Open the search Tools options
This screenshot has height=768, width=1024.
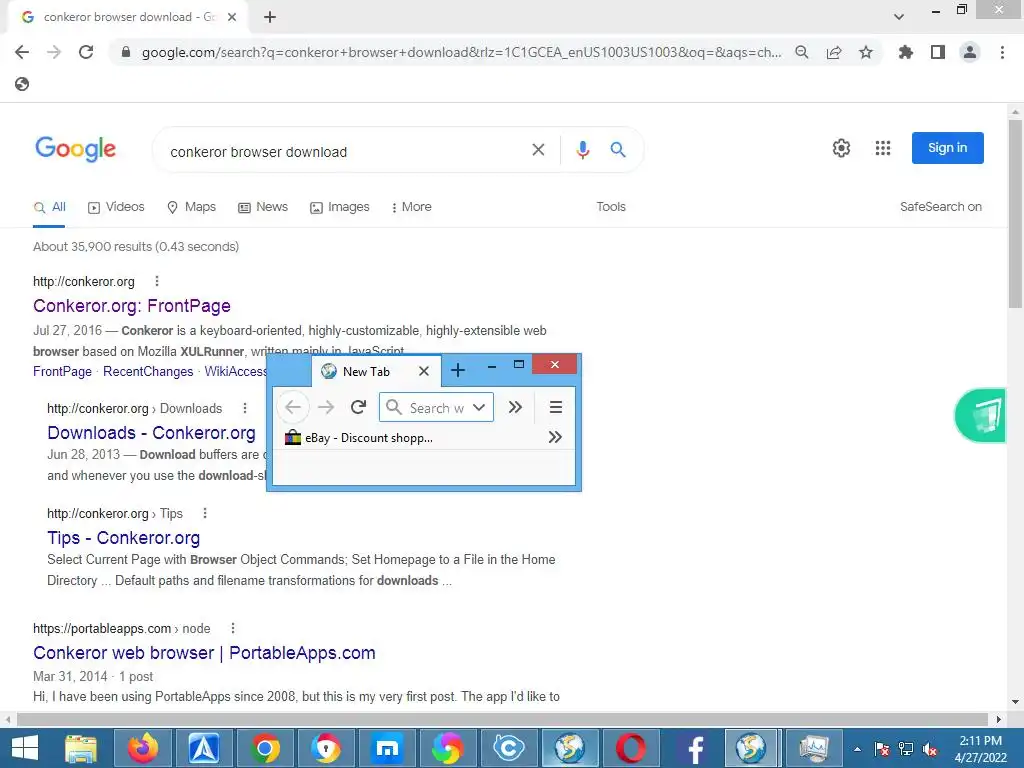[611, 207]
